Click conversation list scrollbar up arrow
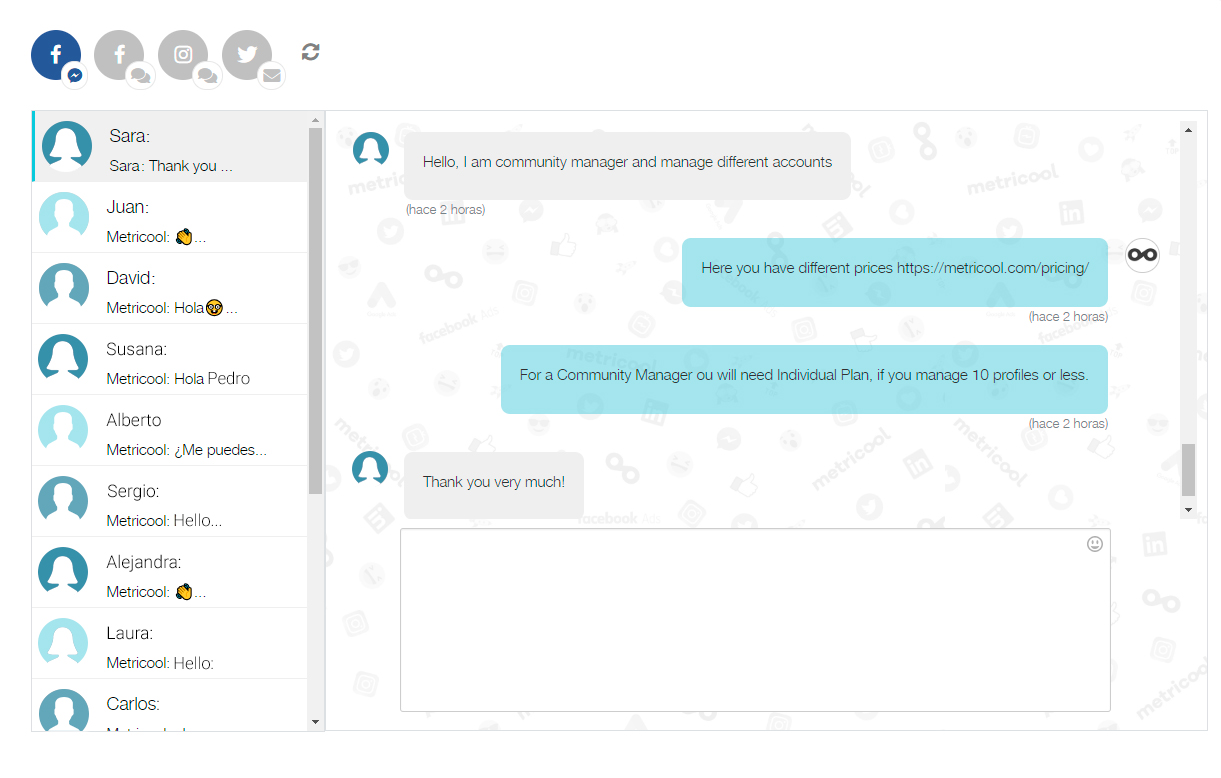Image resolution: width=1221 pixels, height=778 pixels. coord(316,120)
